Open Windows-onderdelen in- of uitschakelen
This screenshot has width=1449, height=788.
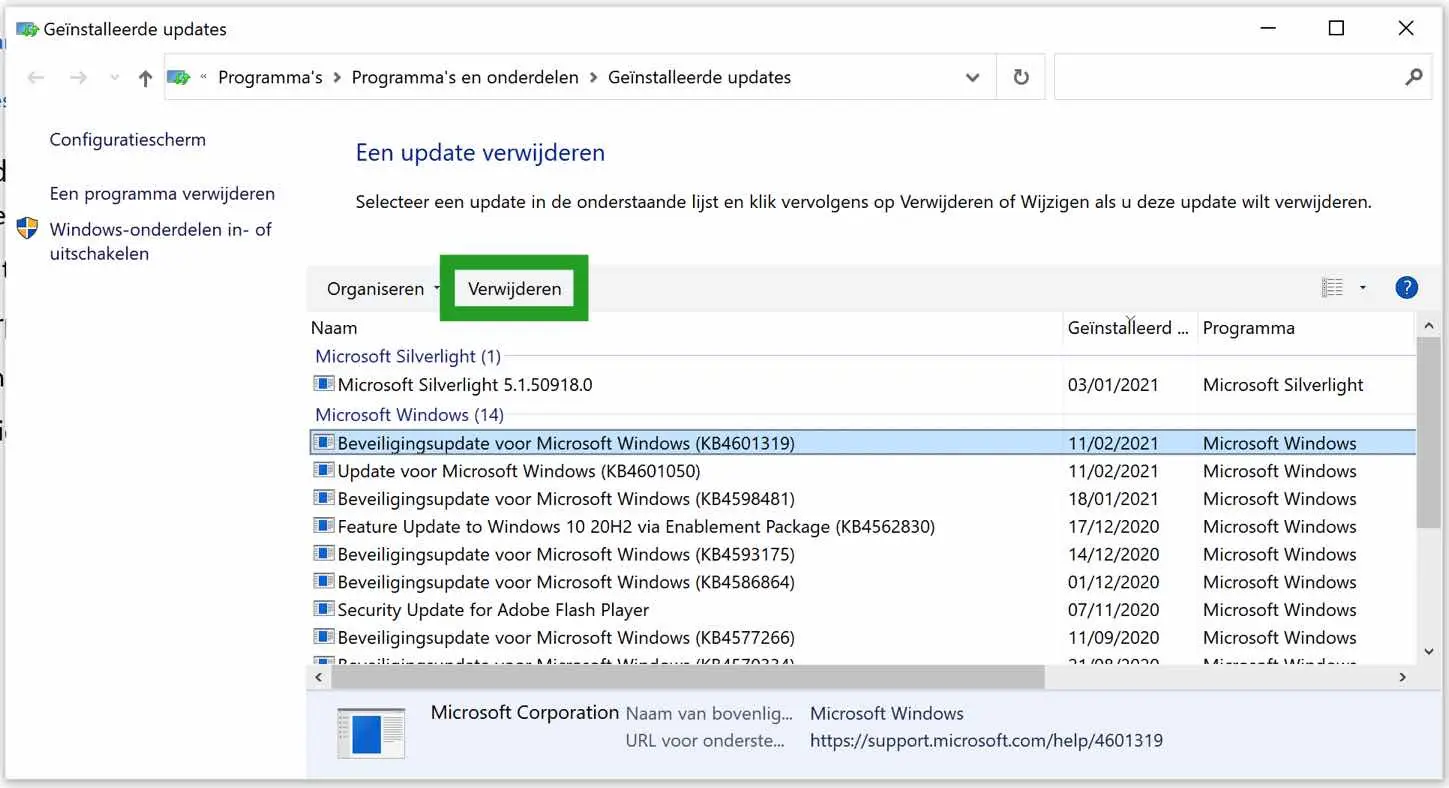[161, 242]
